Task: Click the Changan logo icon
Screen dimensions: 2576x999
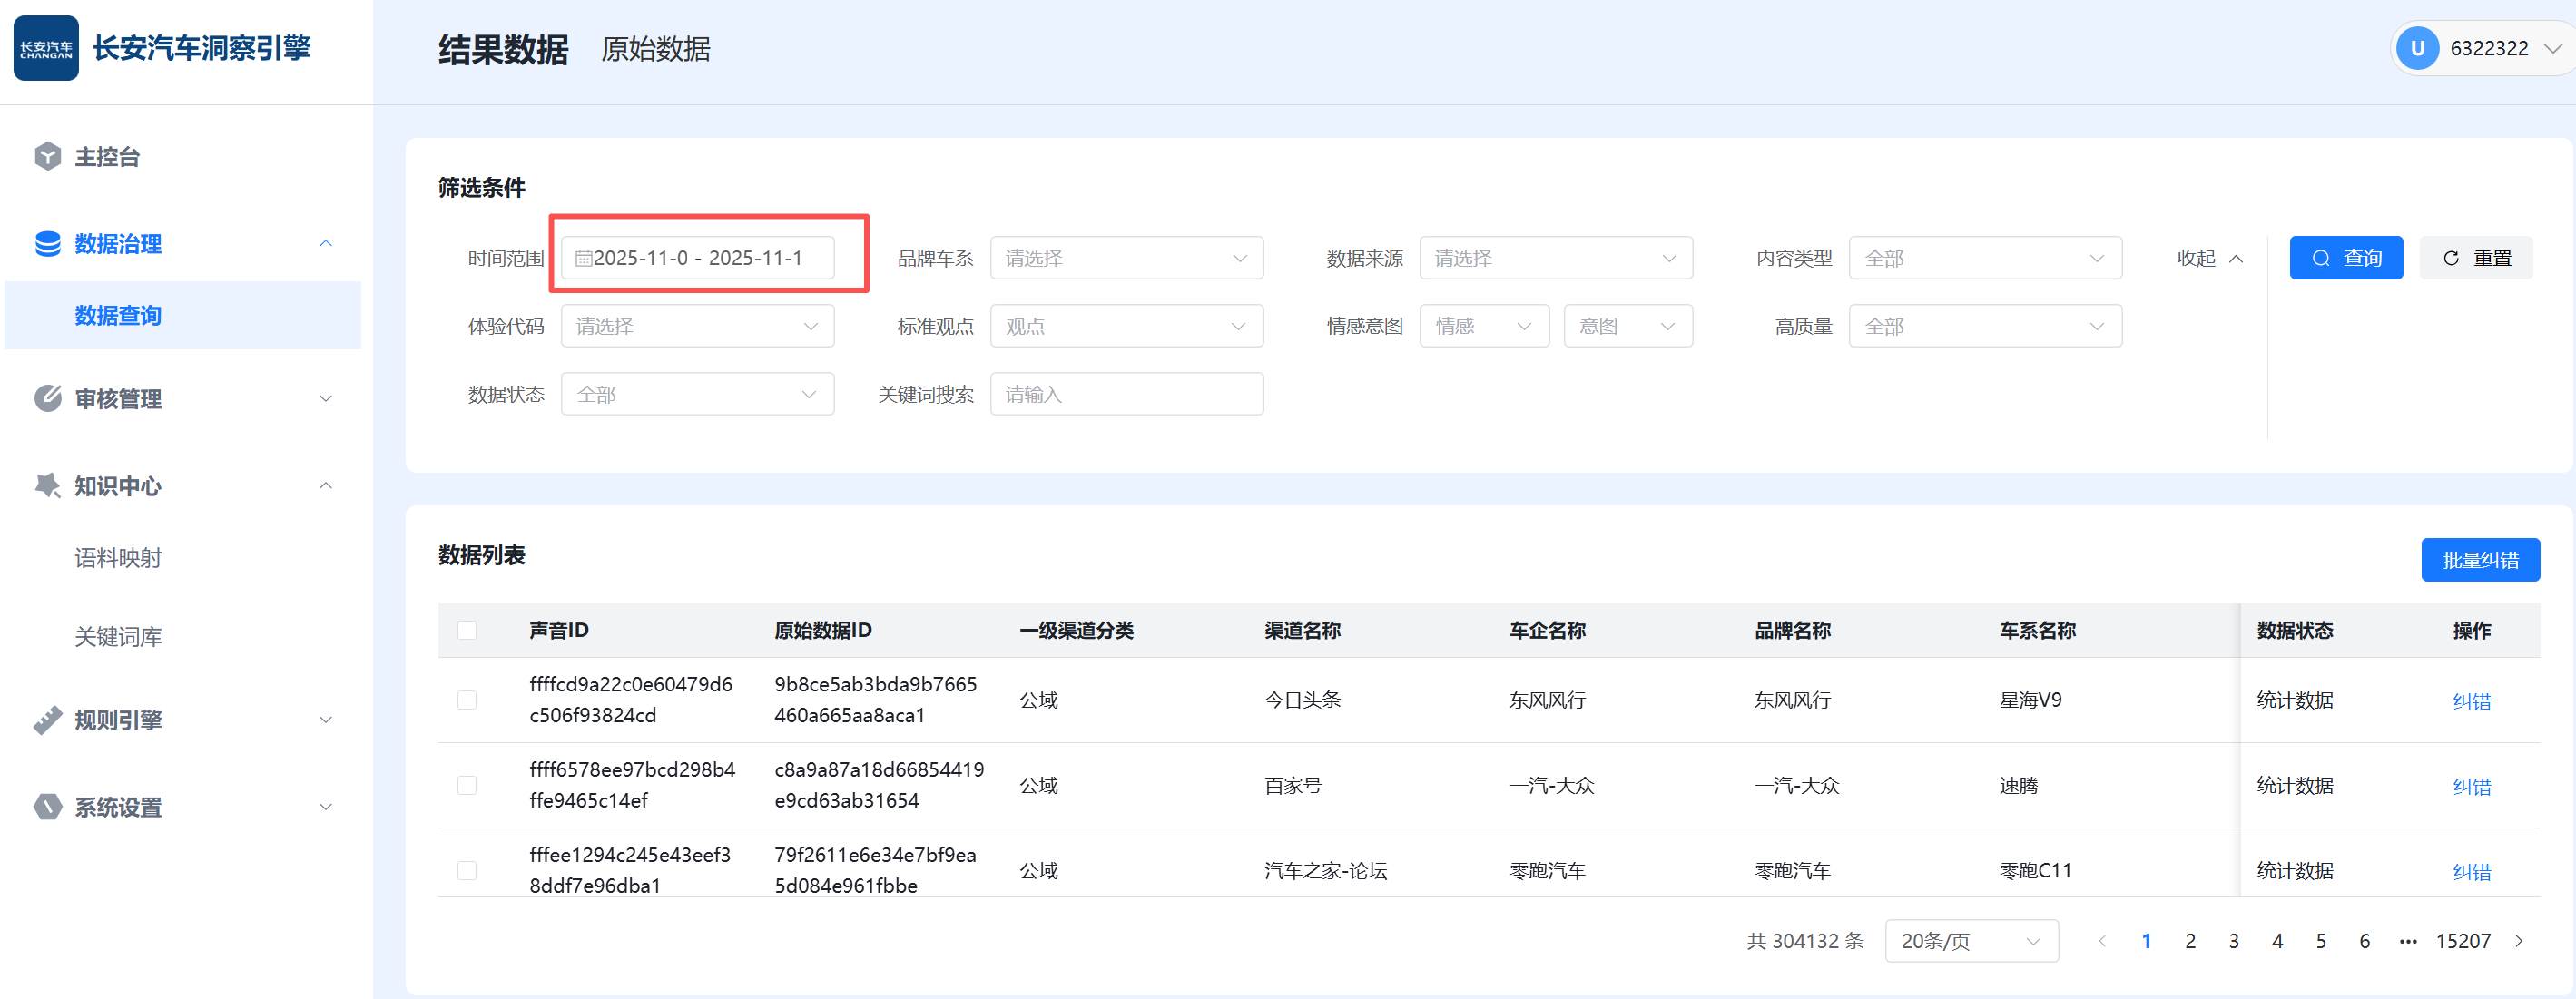Action: click(x=46, y=48)
